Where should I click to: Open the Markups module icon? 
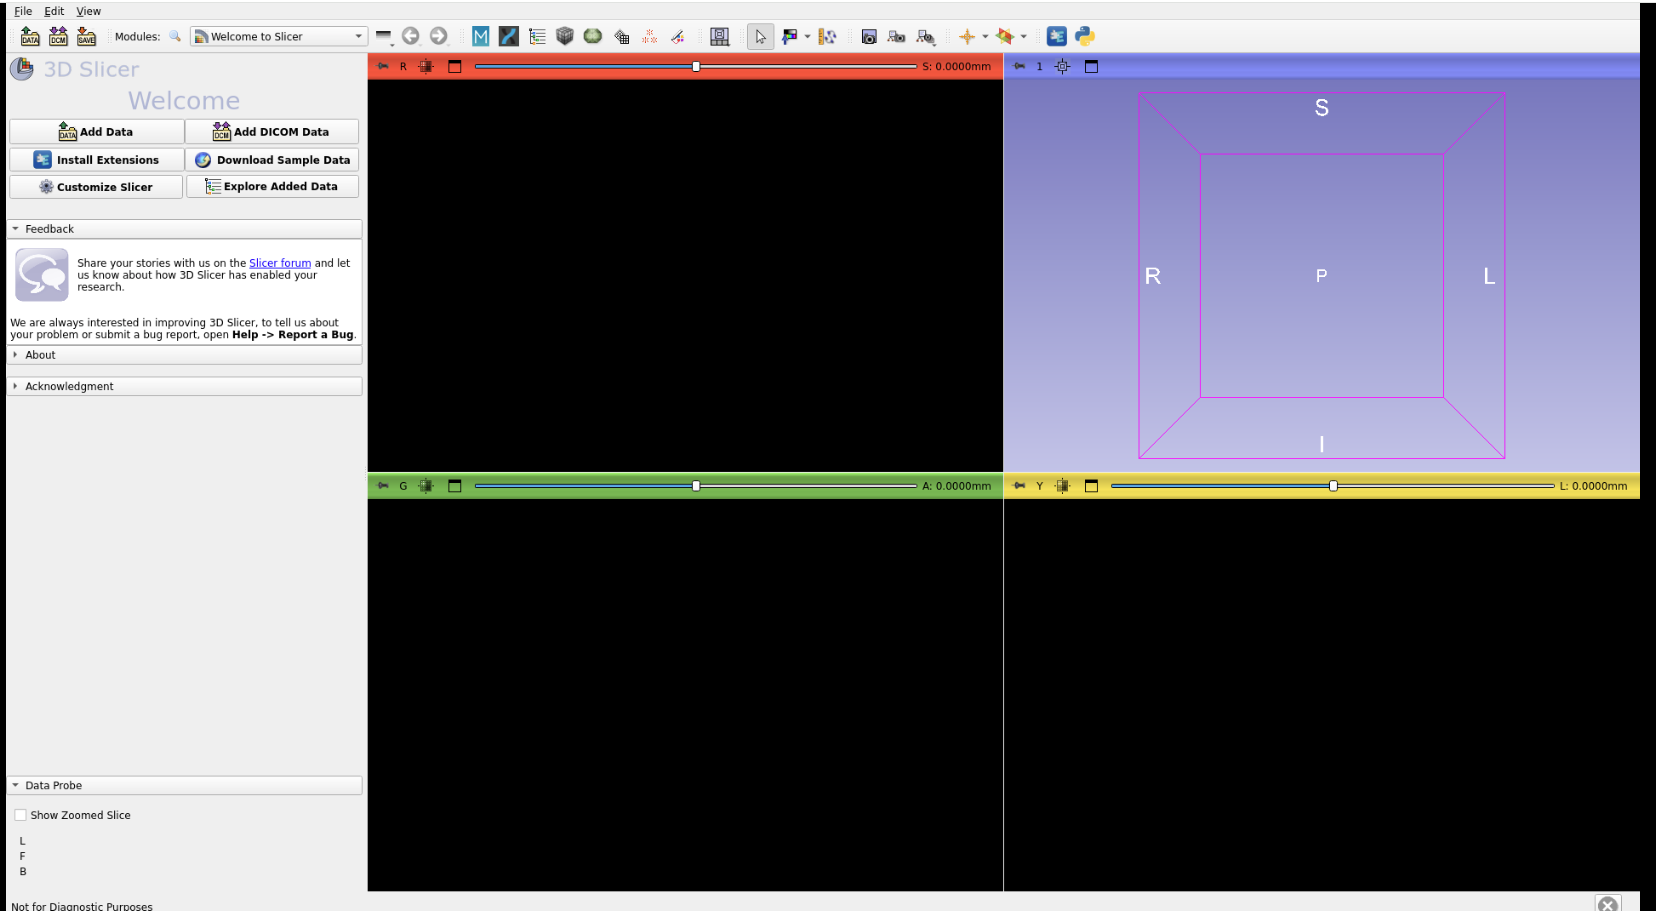pos(650,37)
